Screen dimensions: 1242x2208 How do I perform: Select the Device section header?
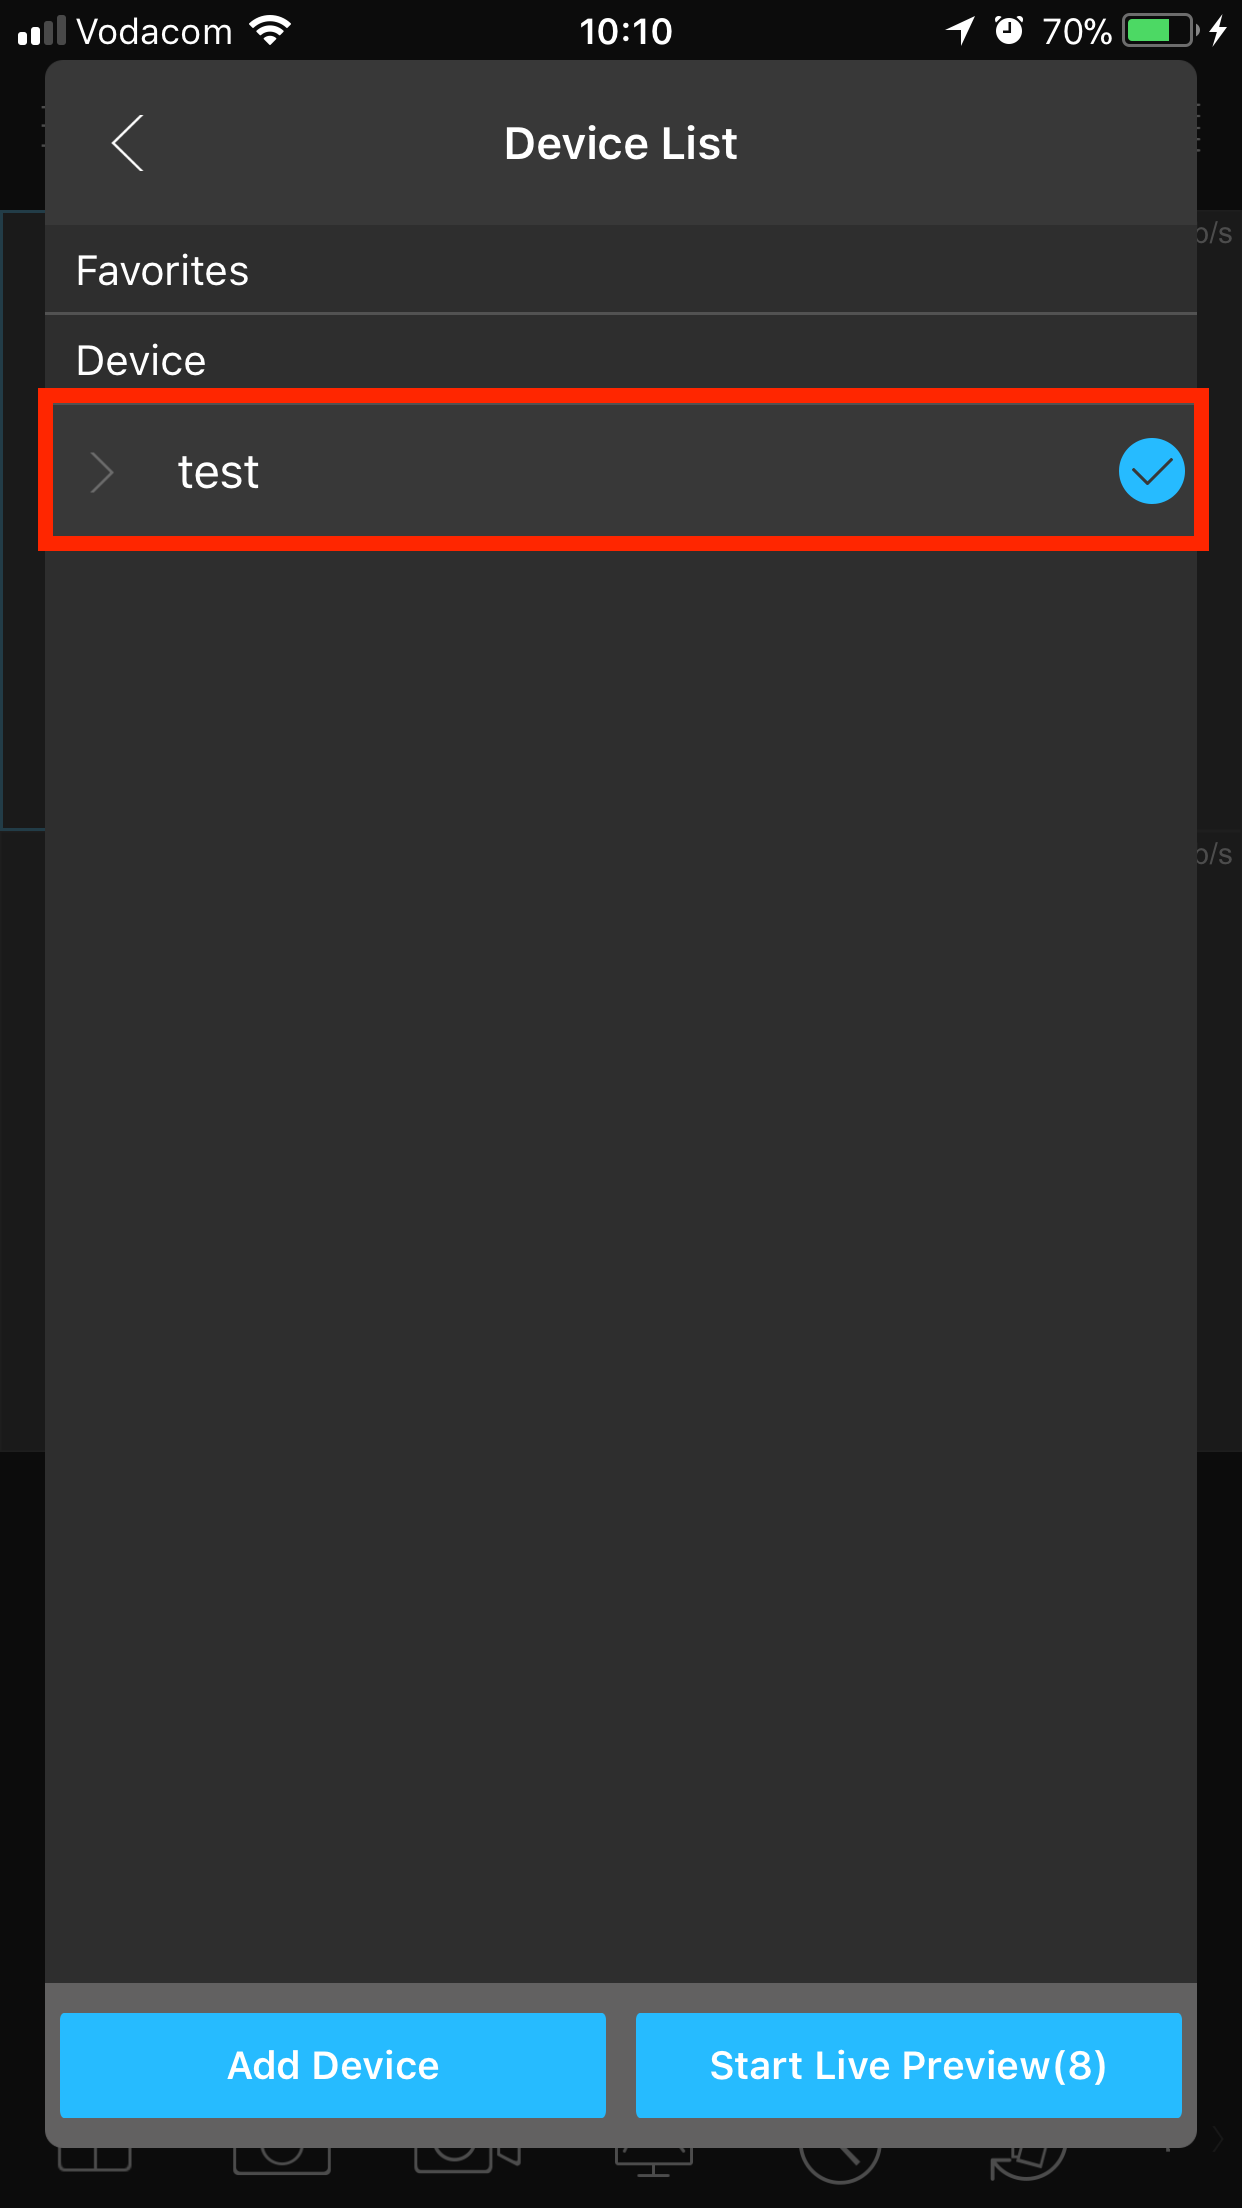[141, 360]
